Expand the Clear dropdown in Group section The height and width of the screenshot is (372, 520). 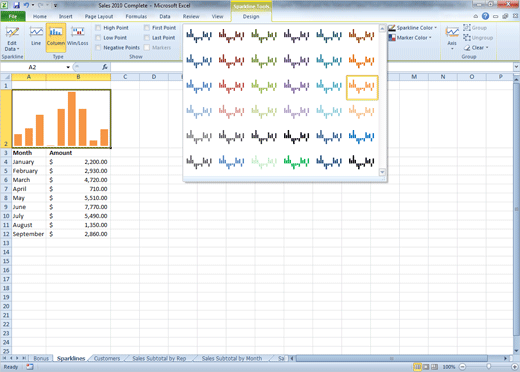pos(476,48)
